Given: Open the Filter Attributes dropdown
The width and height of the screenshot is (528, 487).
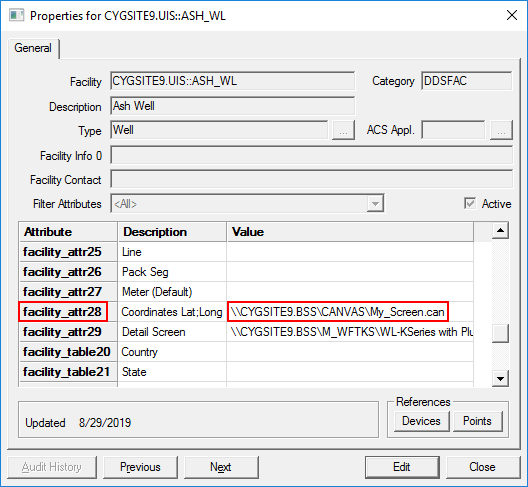Looking at the screenshot, I should [375, 203].
